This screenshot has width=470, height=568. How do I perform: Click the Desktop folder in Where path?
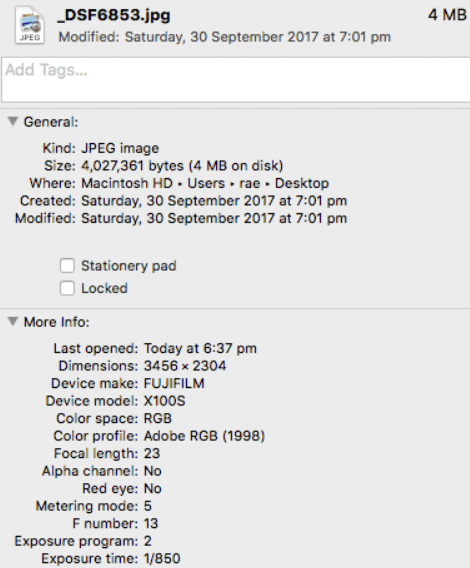302,183
